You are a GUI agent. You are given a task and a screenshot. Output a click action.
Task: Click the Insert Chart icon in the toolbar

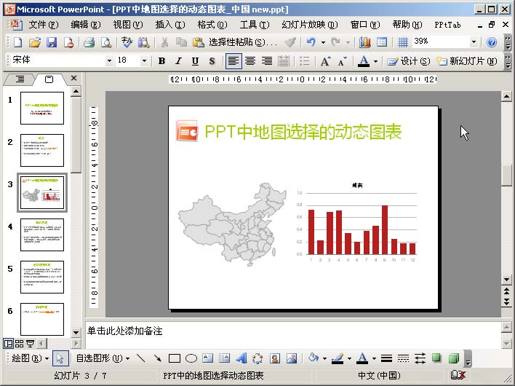[365, 42]
